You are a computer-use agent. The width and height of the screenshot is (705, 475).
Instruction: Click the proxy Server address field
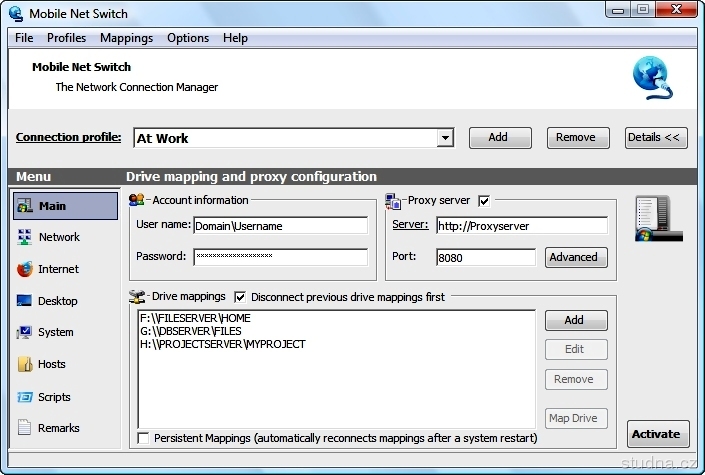click(522, 226)
